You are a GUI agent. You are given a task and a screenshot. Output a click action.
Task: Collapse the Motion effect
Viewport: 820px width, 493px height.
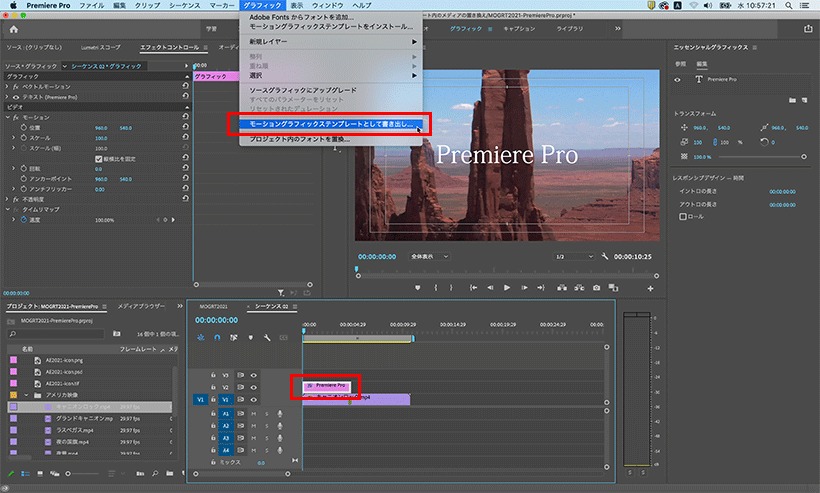tap(7, 117)
